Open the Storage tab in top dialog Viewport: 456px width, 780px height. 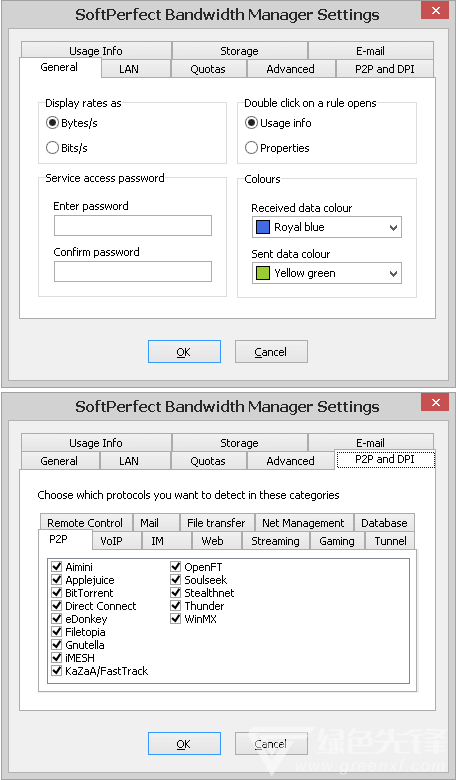point(239,51)
